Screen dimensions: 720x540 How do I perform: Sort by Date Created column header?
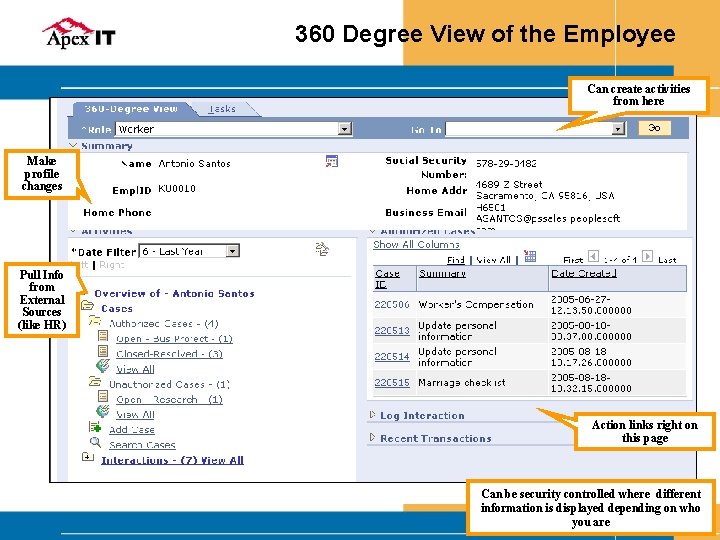click(584, 273)
